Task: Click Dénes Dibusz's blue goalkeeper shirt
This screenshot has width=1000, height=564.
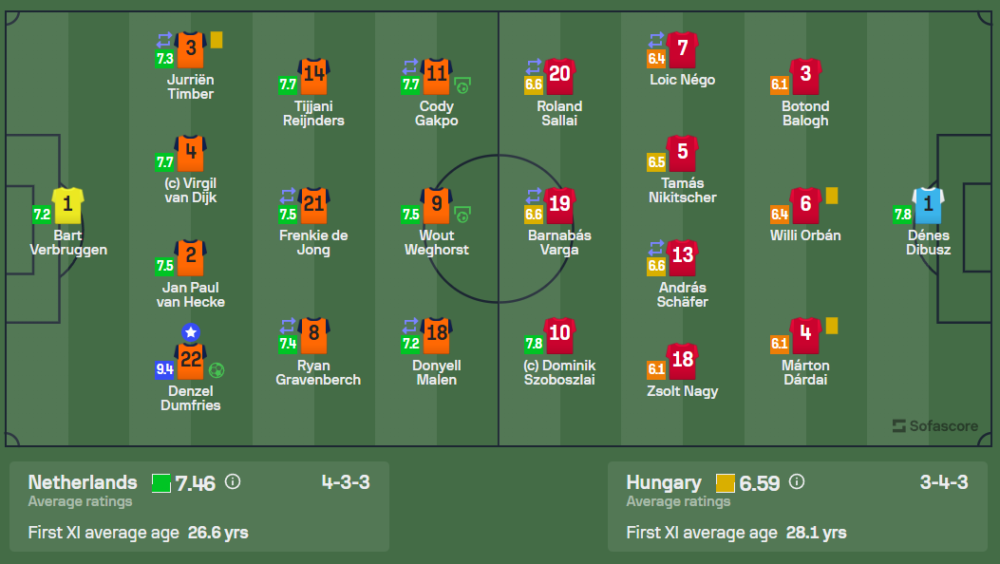Action: coord(929,205)
